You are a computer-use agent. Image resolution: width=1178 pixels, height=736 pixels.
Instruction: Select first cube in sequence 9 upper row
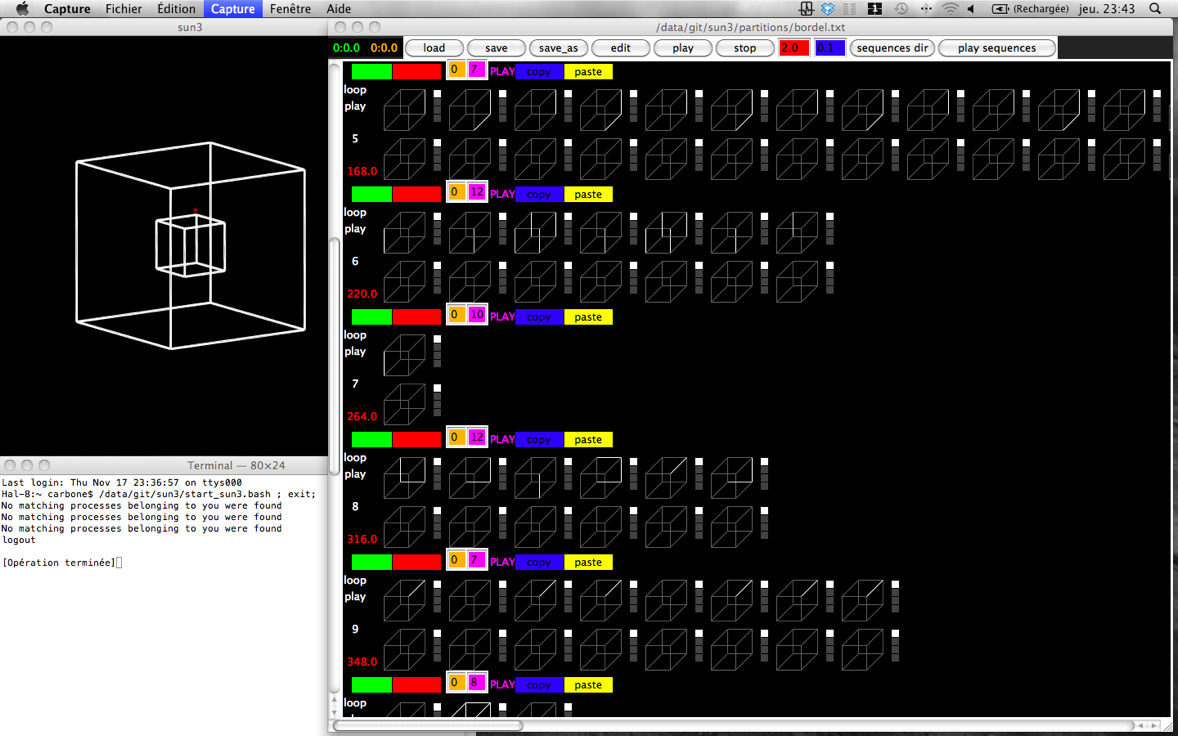pyautogui.click(x=405, y=600)
